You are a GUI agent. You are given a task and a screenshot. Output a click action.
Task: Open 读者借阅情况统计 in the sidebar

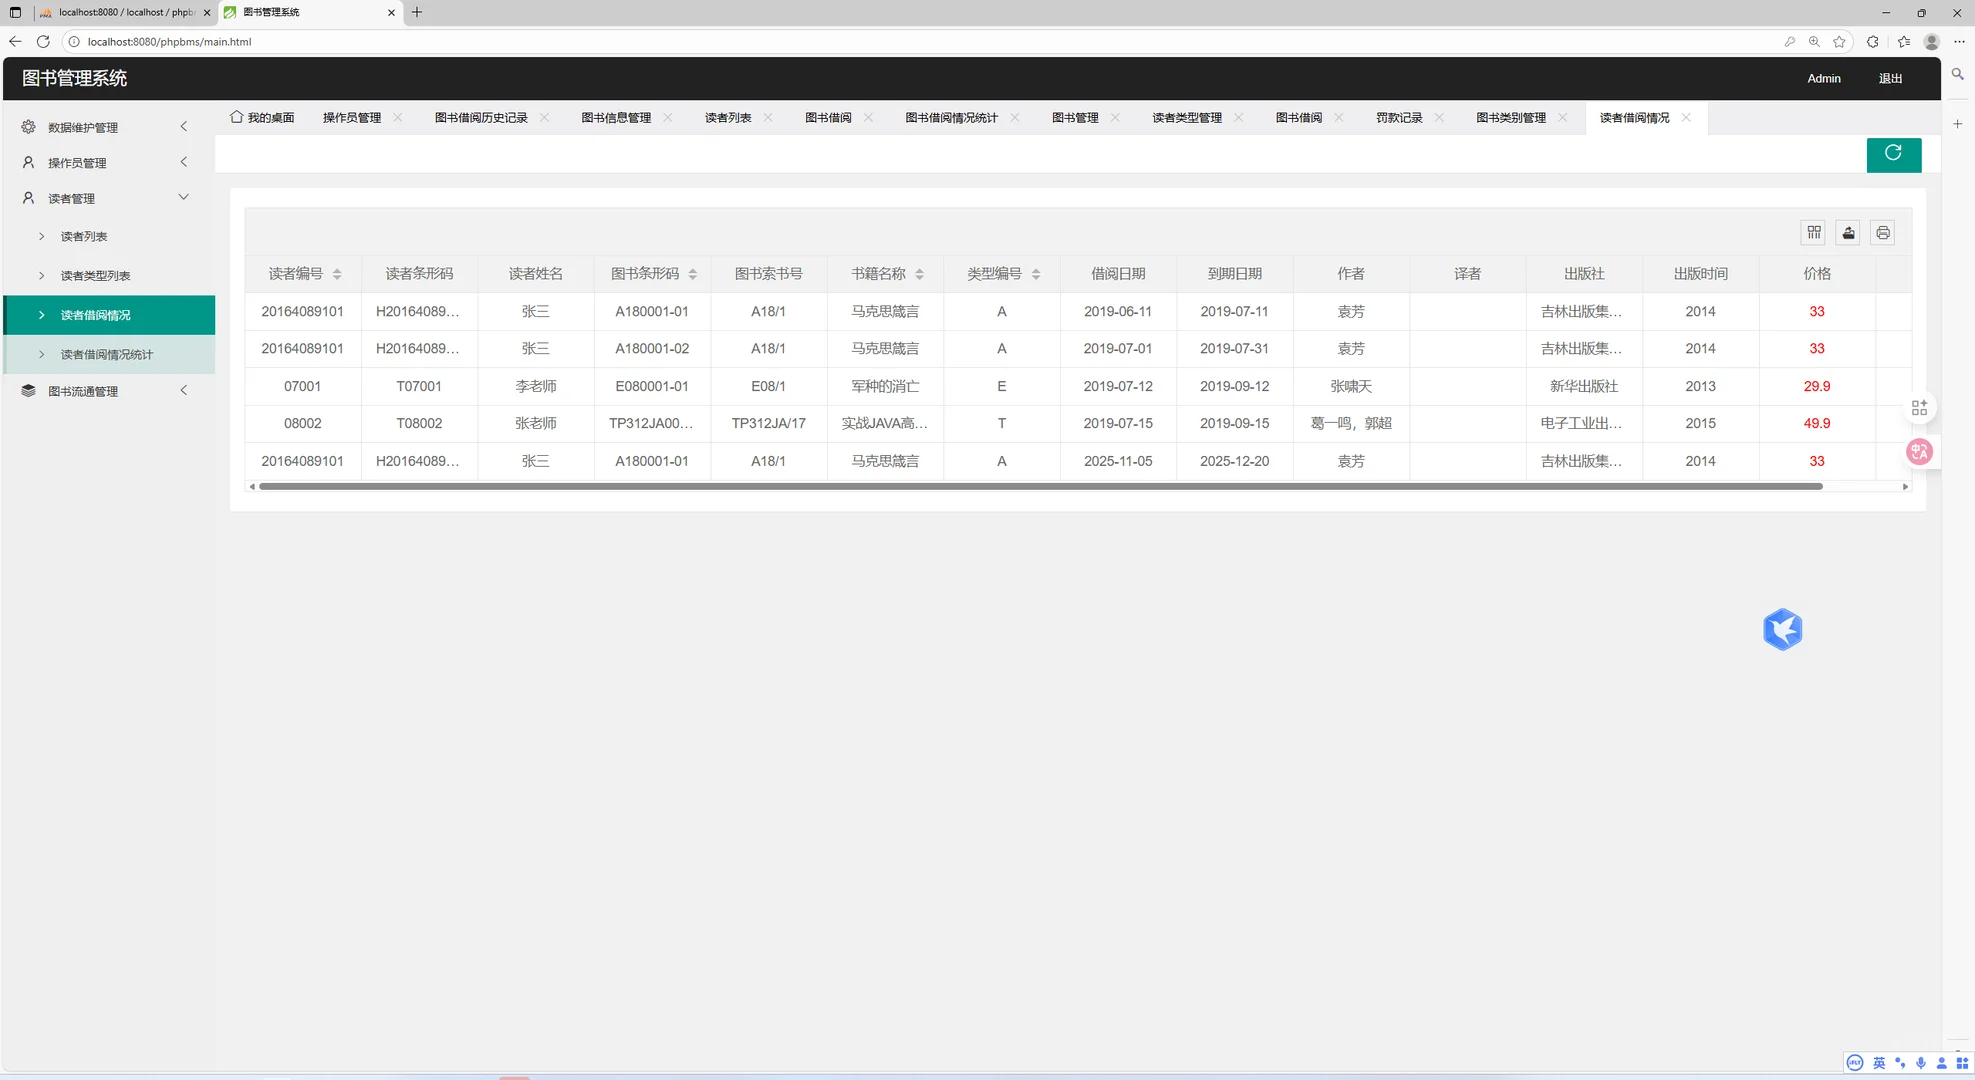[105, 353]
